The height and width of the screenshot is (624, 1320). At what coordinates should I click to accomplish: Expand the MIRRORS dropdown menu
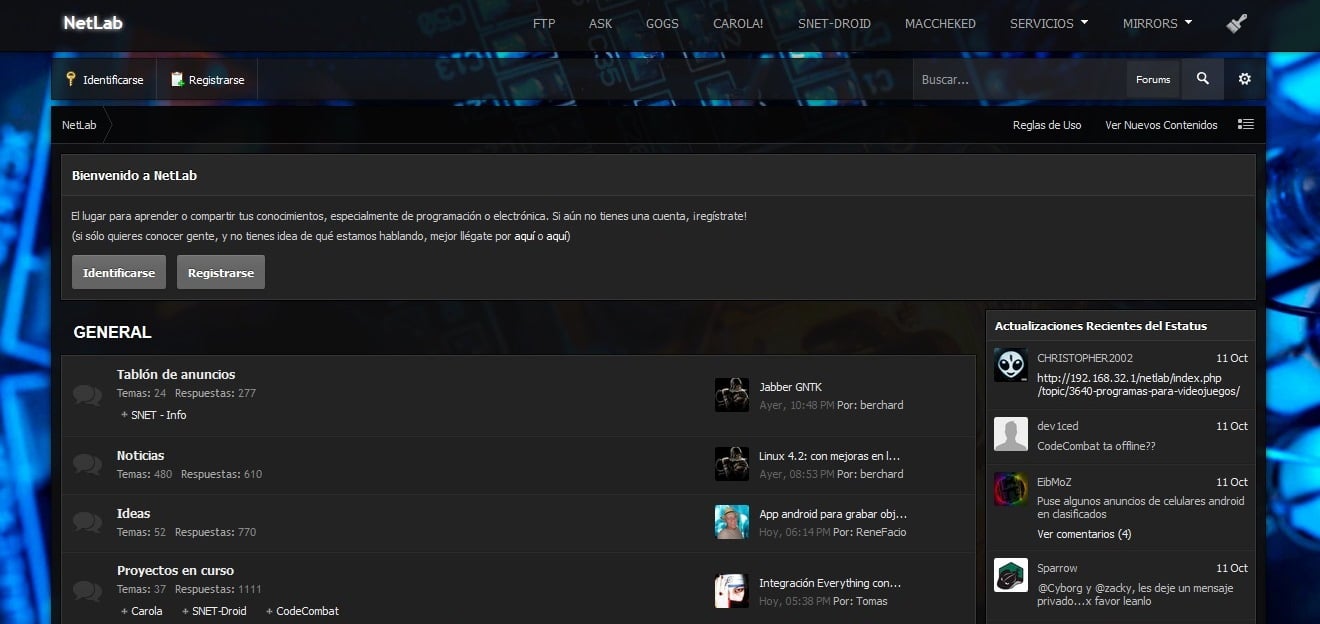tap(1157, 23)
